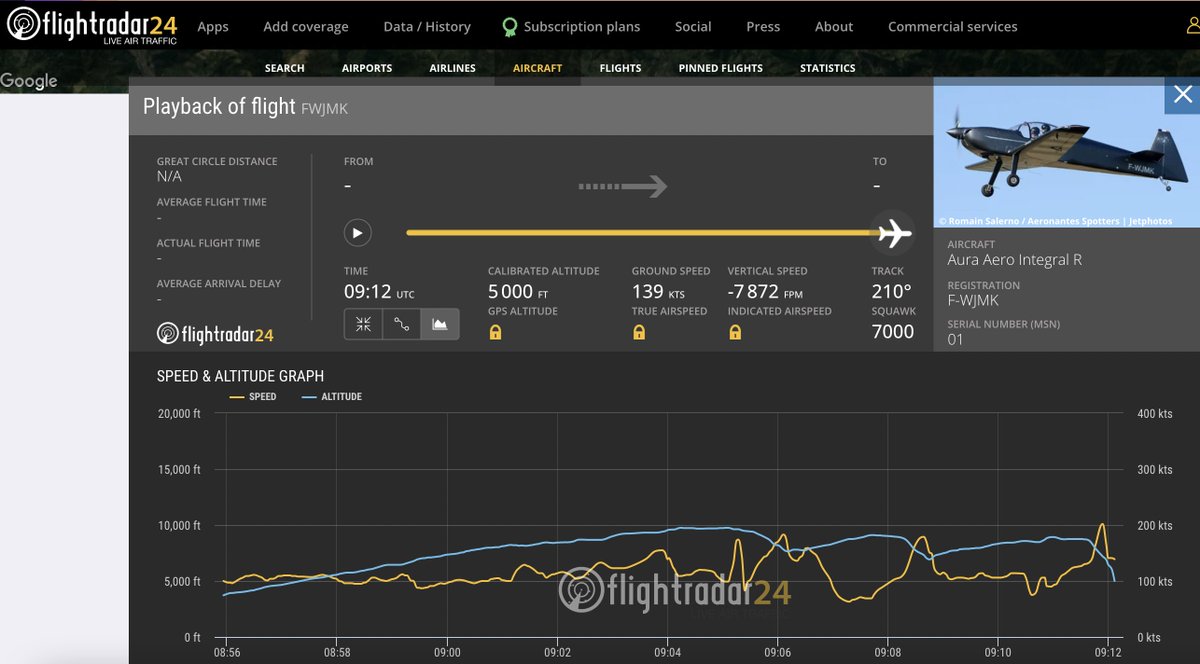Click the 09:04 time label on the graph axis
The image size is (1200, 664).
(x=668, y=652)
